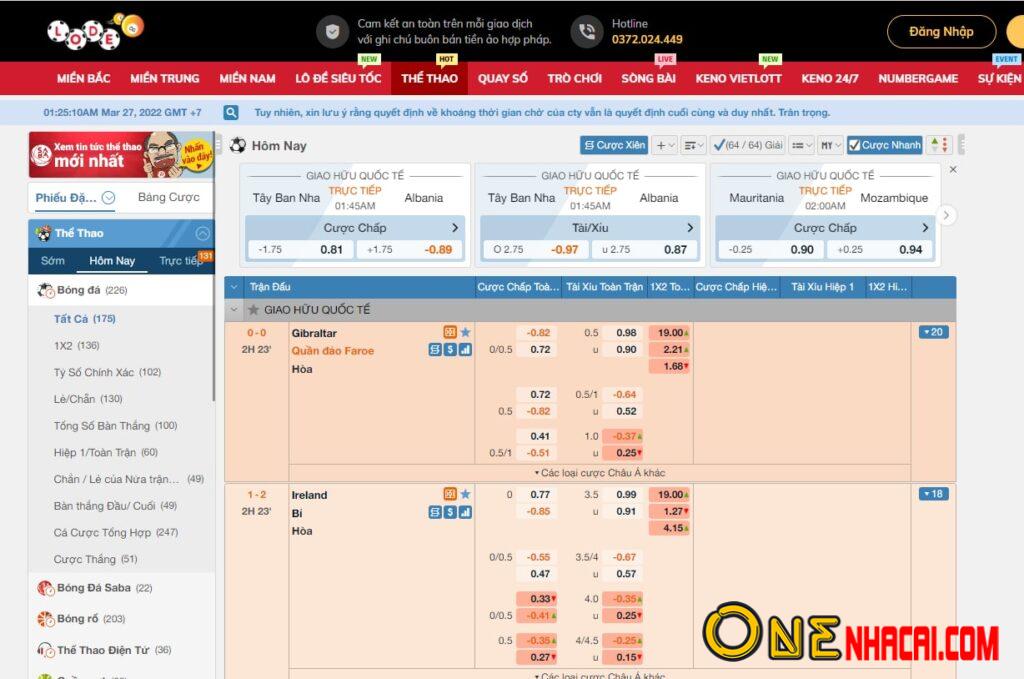Image resolution: width=1024 pixels, height=679 pixels.
Task: Select the football icon beside Bóng đá
Action: tap(42, 290)
